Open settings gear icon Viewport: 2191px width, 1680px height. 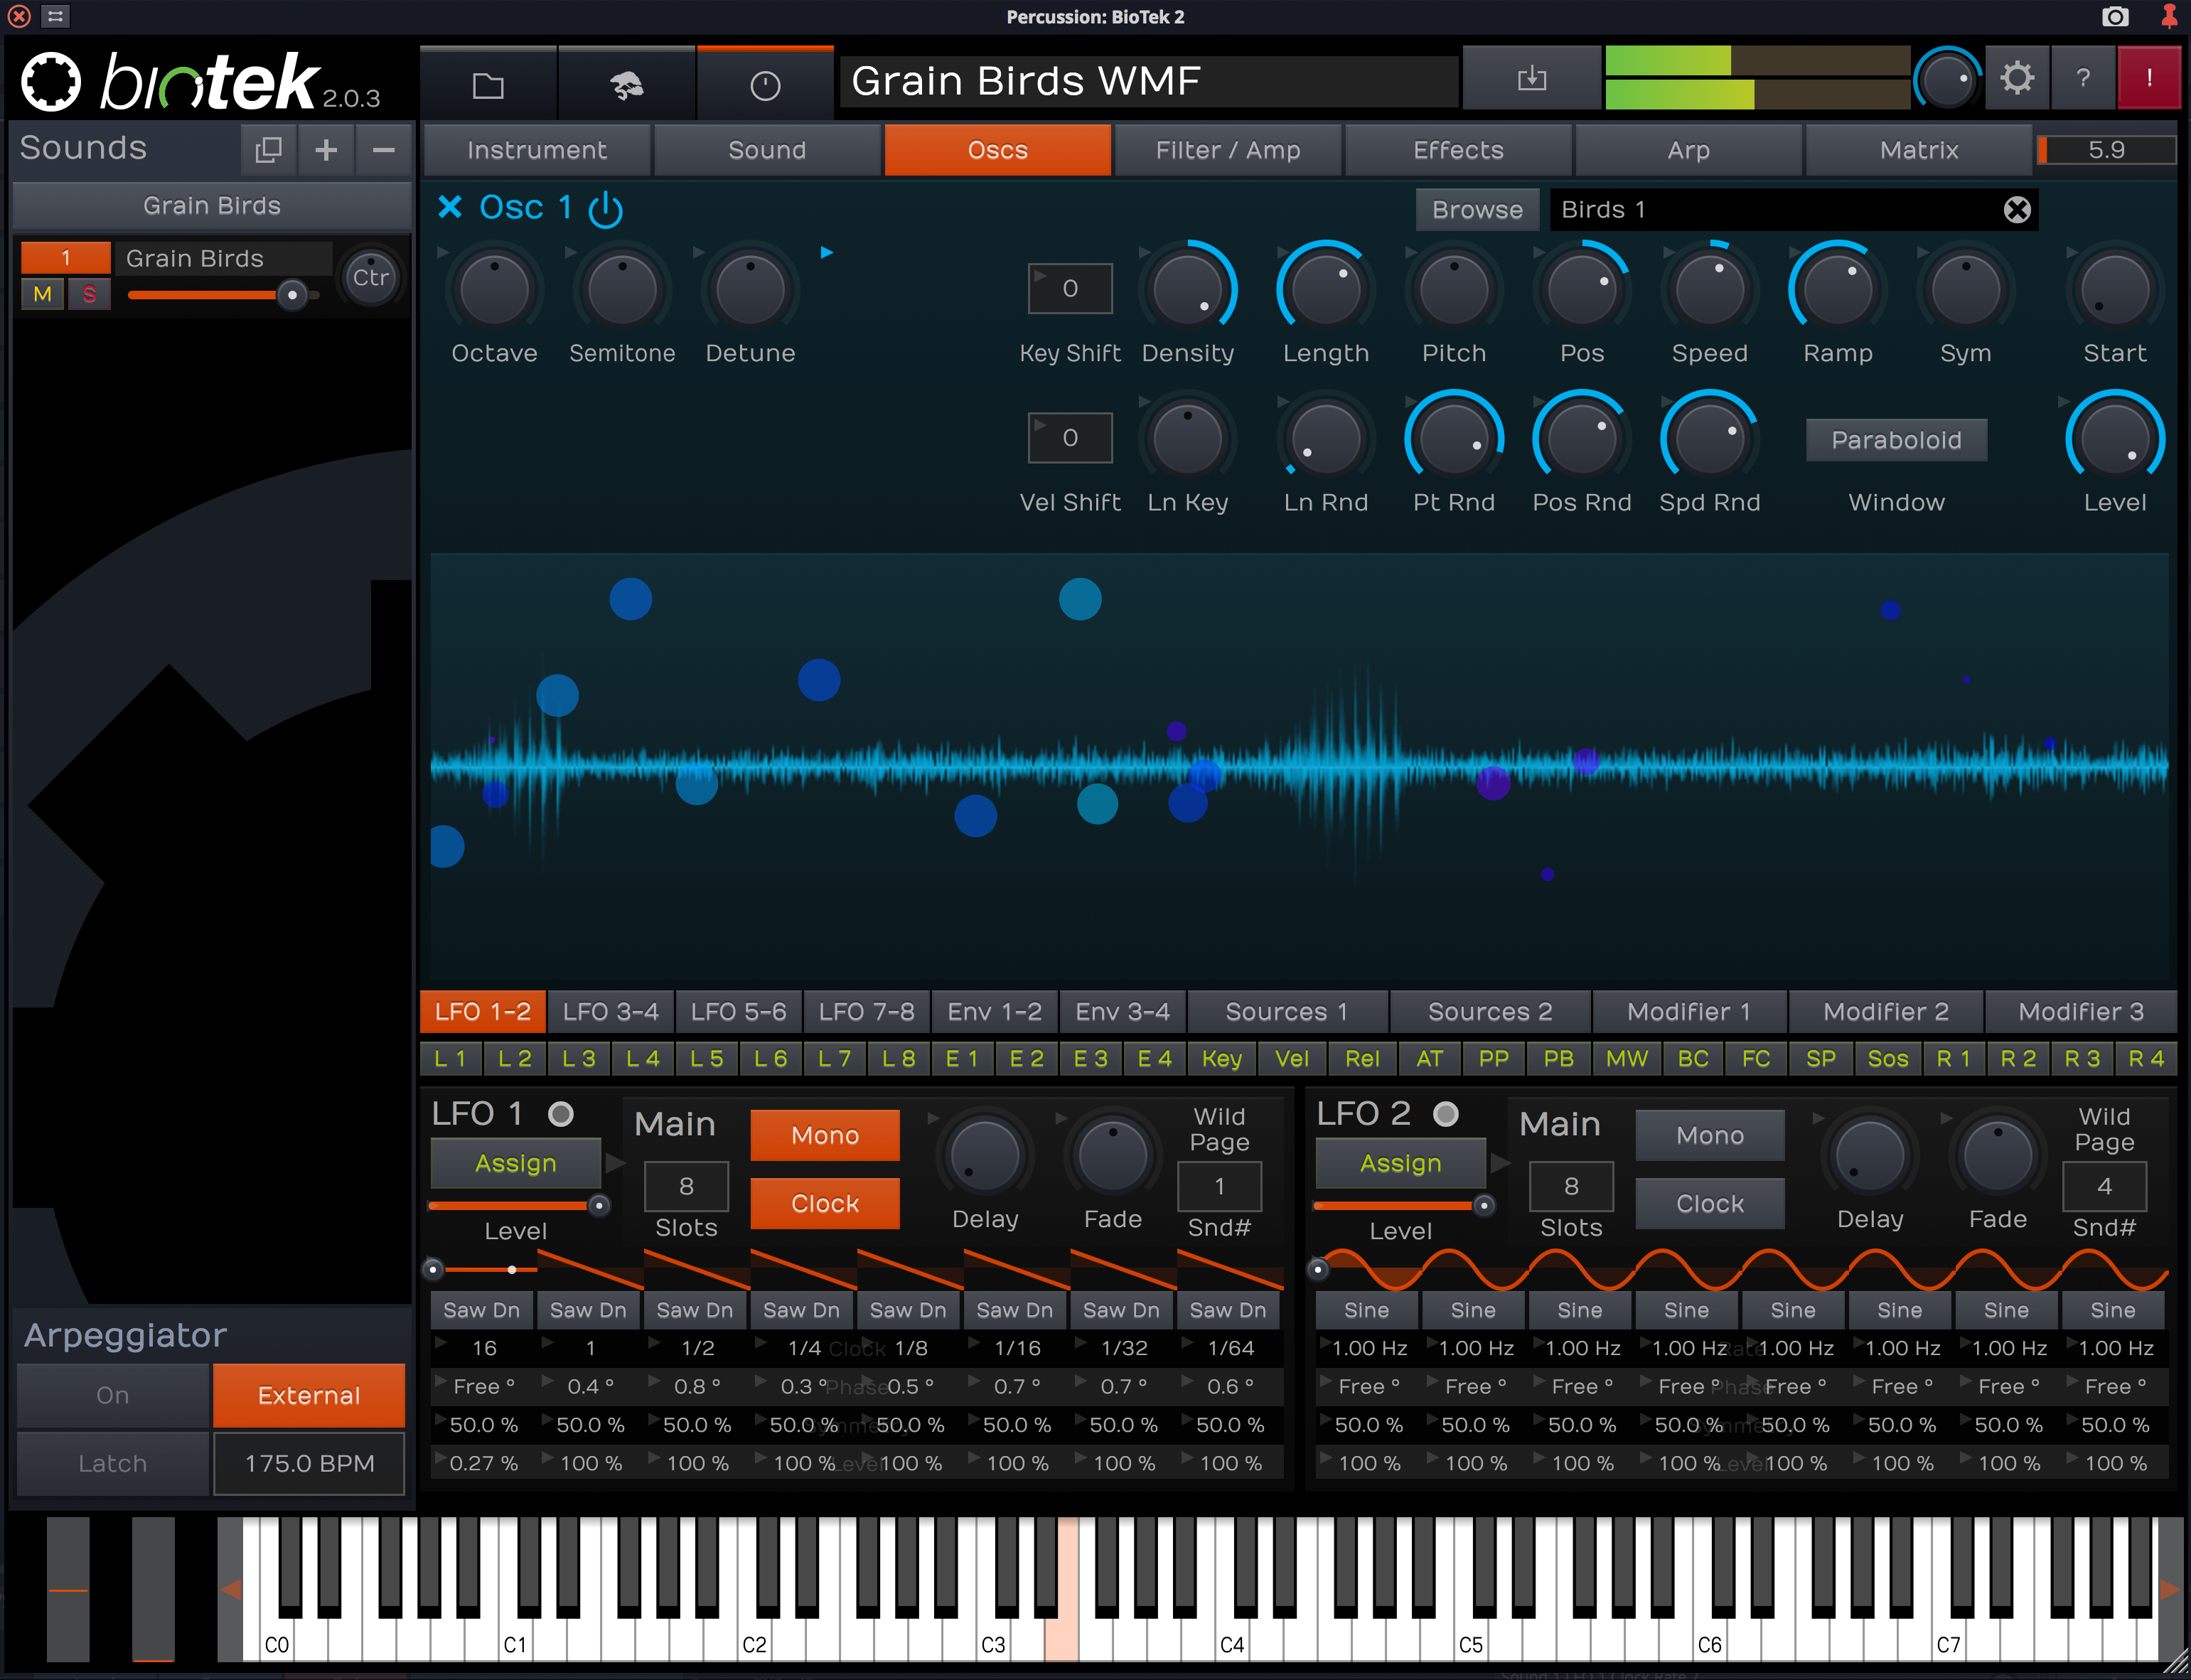2016,78
